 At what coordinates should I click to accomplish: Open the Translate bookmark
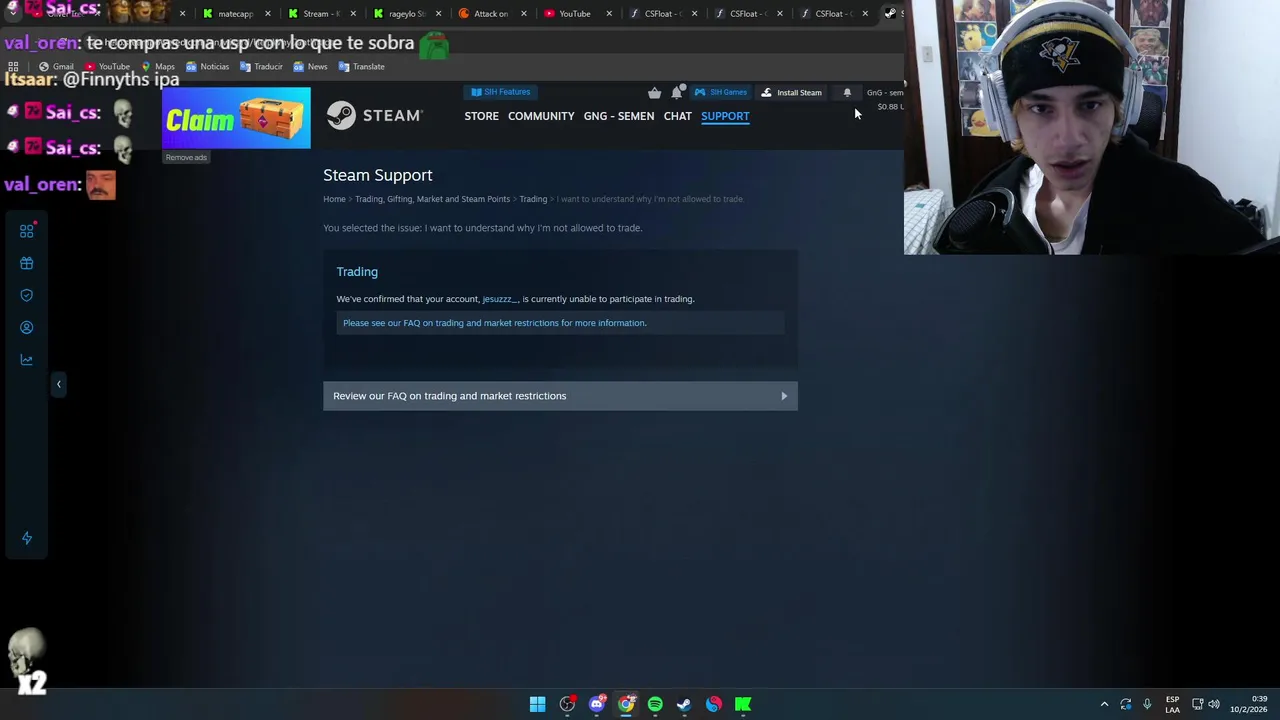click(x=361, y=66)
